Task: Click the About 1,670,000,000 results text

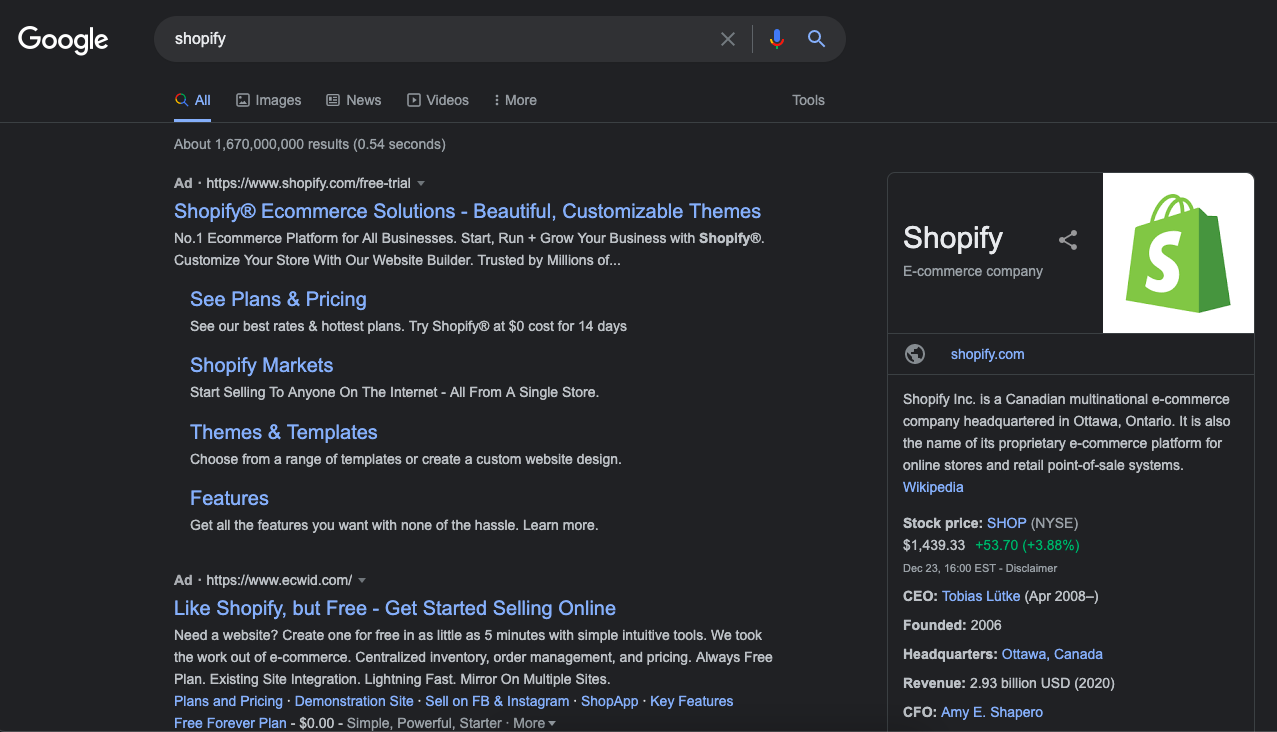Action: coord(310,144)
